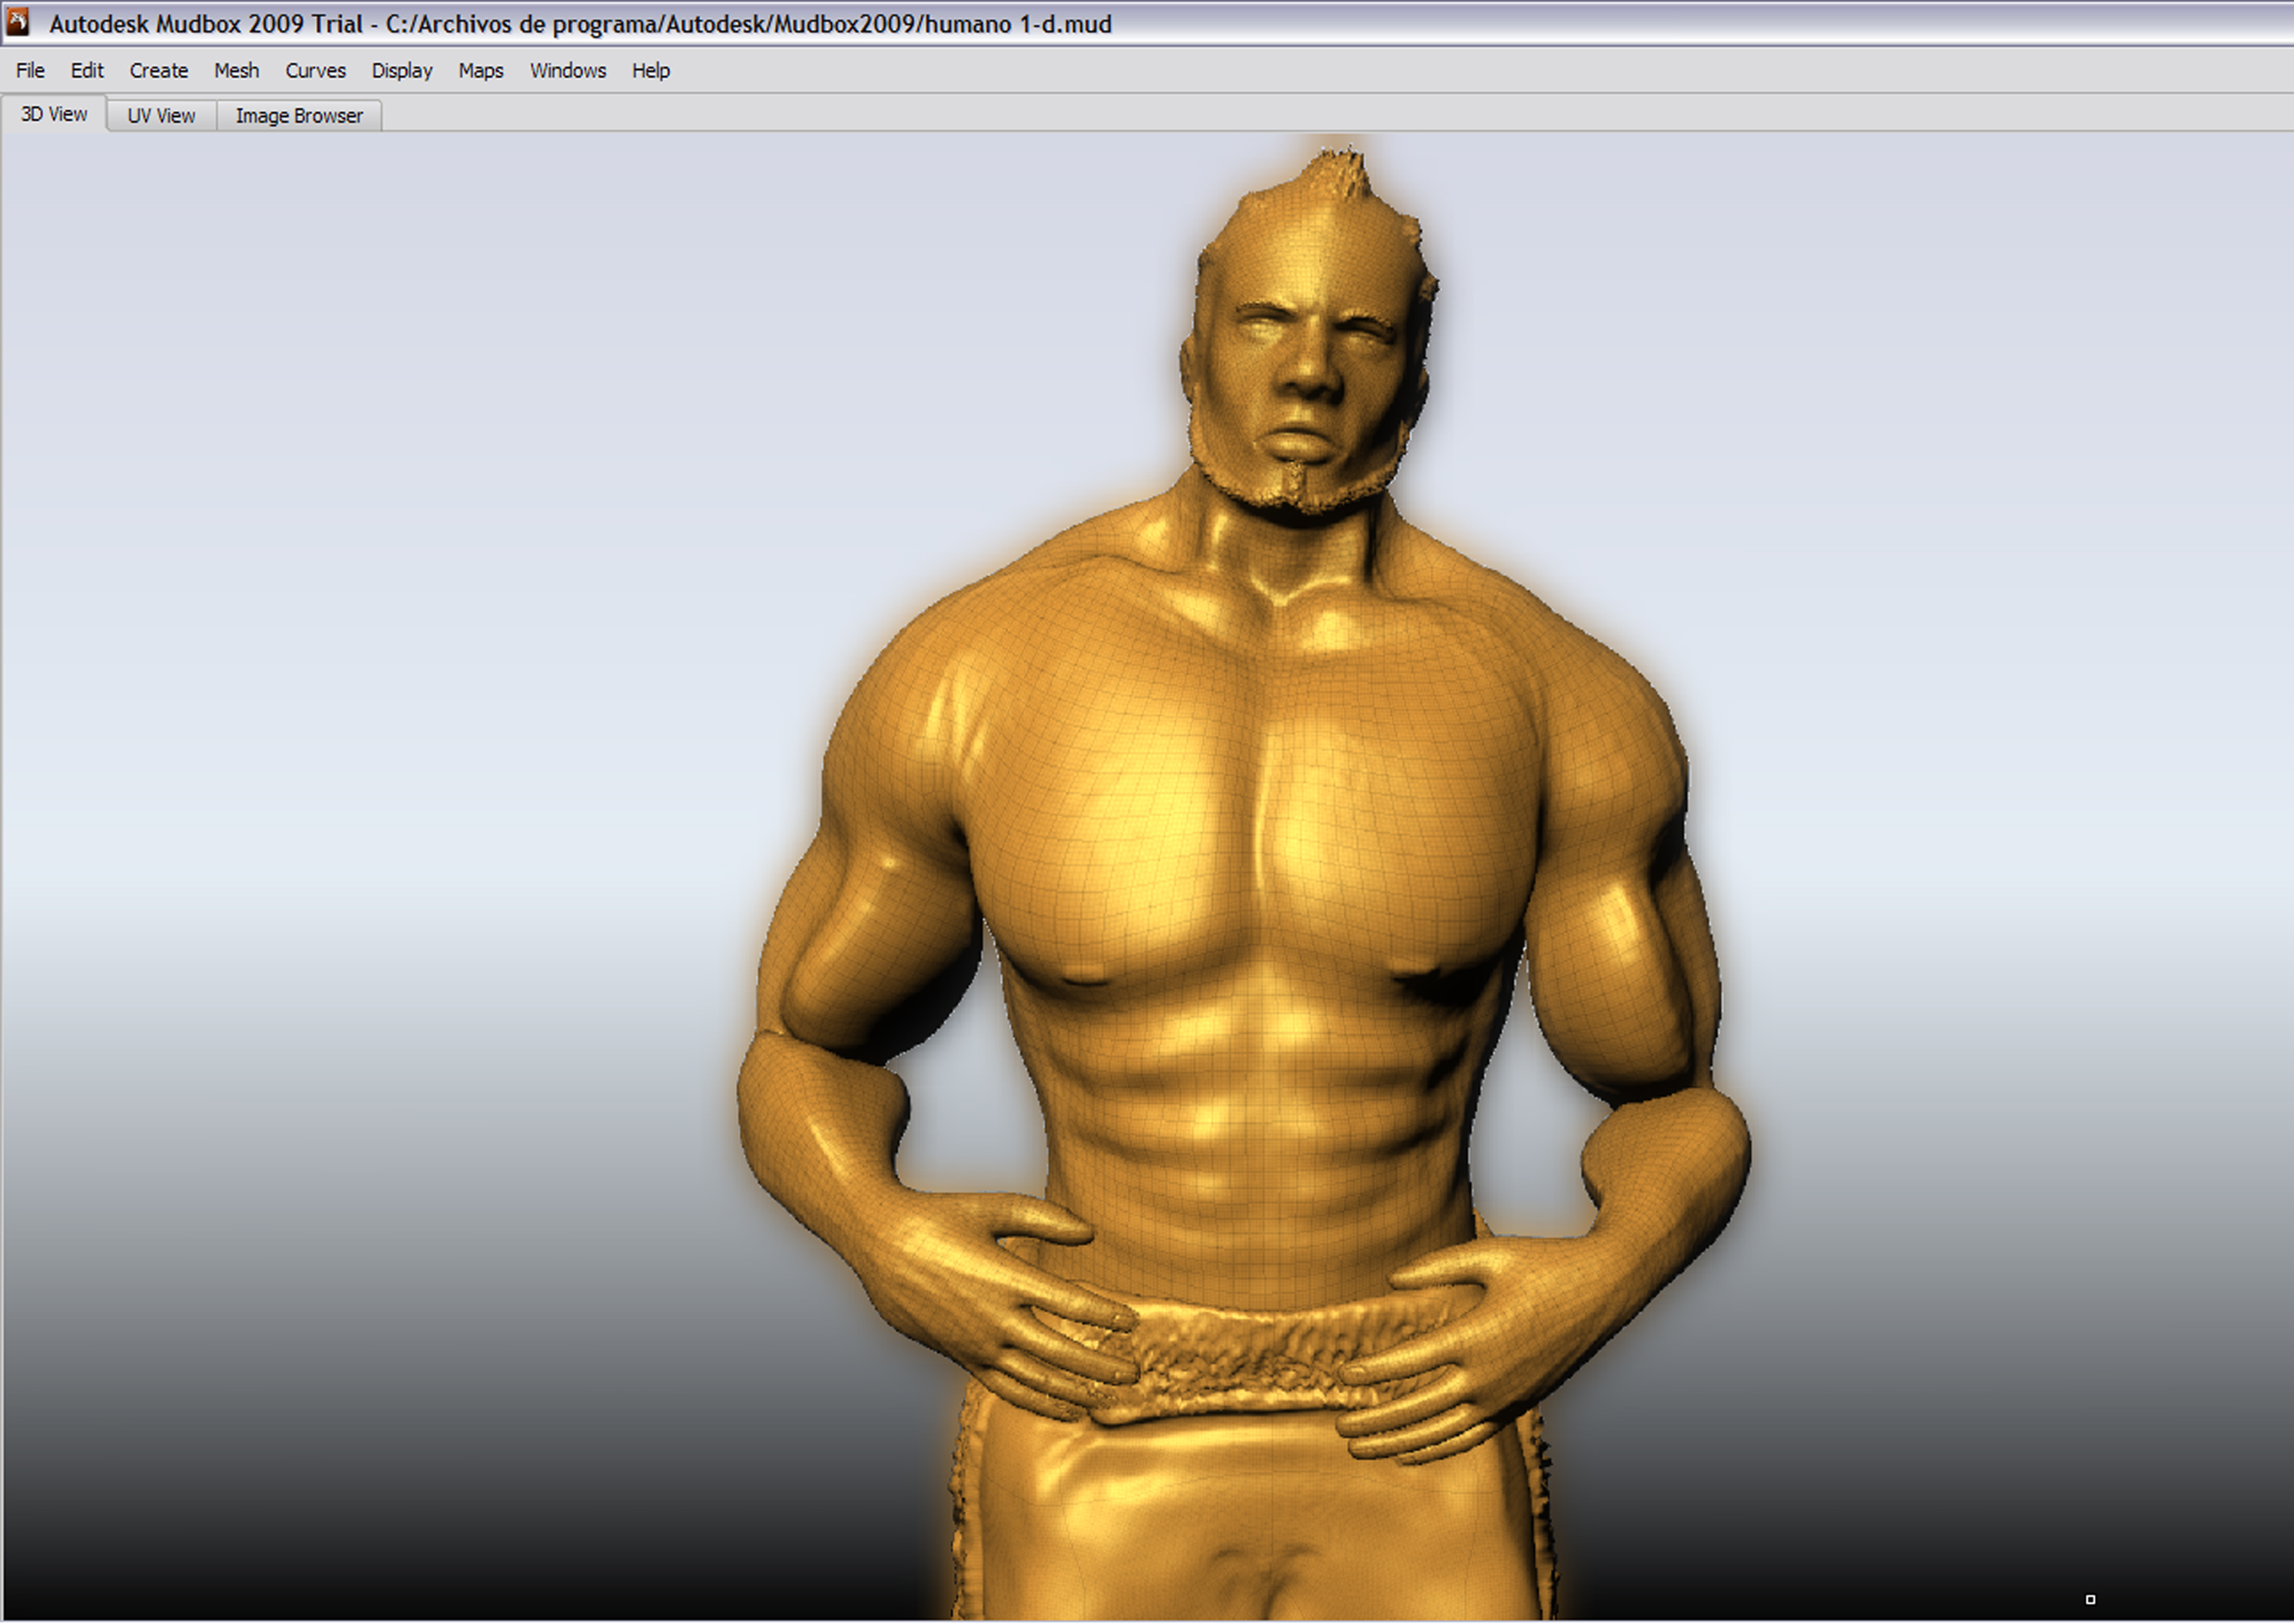This screenshot has height=1624, width=2294.
Task: Open the Edit menu
Action: 87,71
